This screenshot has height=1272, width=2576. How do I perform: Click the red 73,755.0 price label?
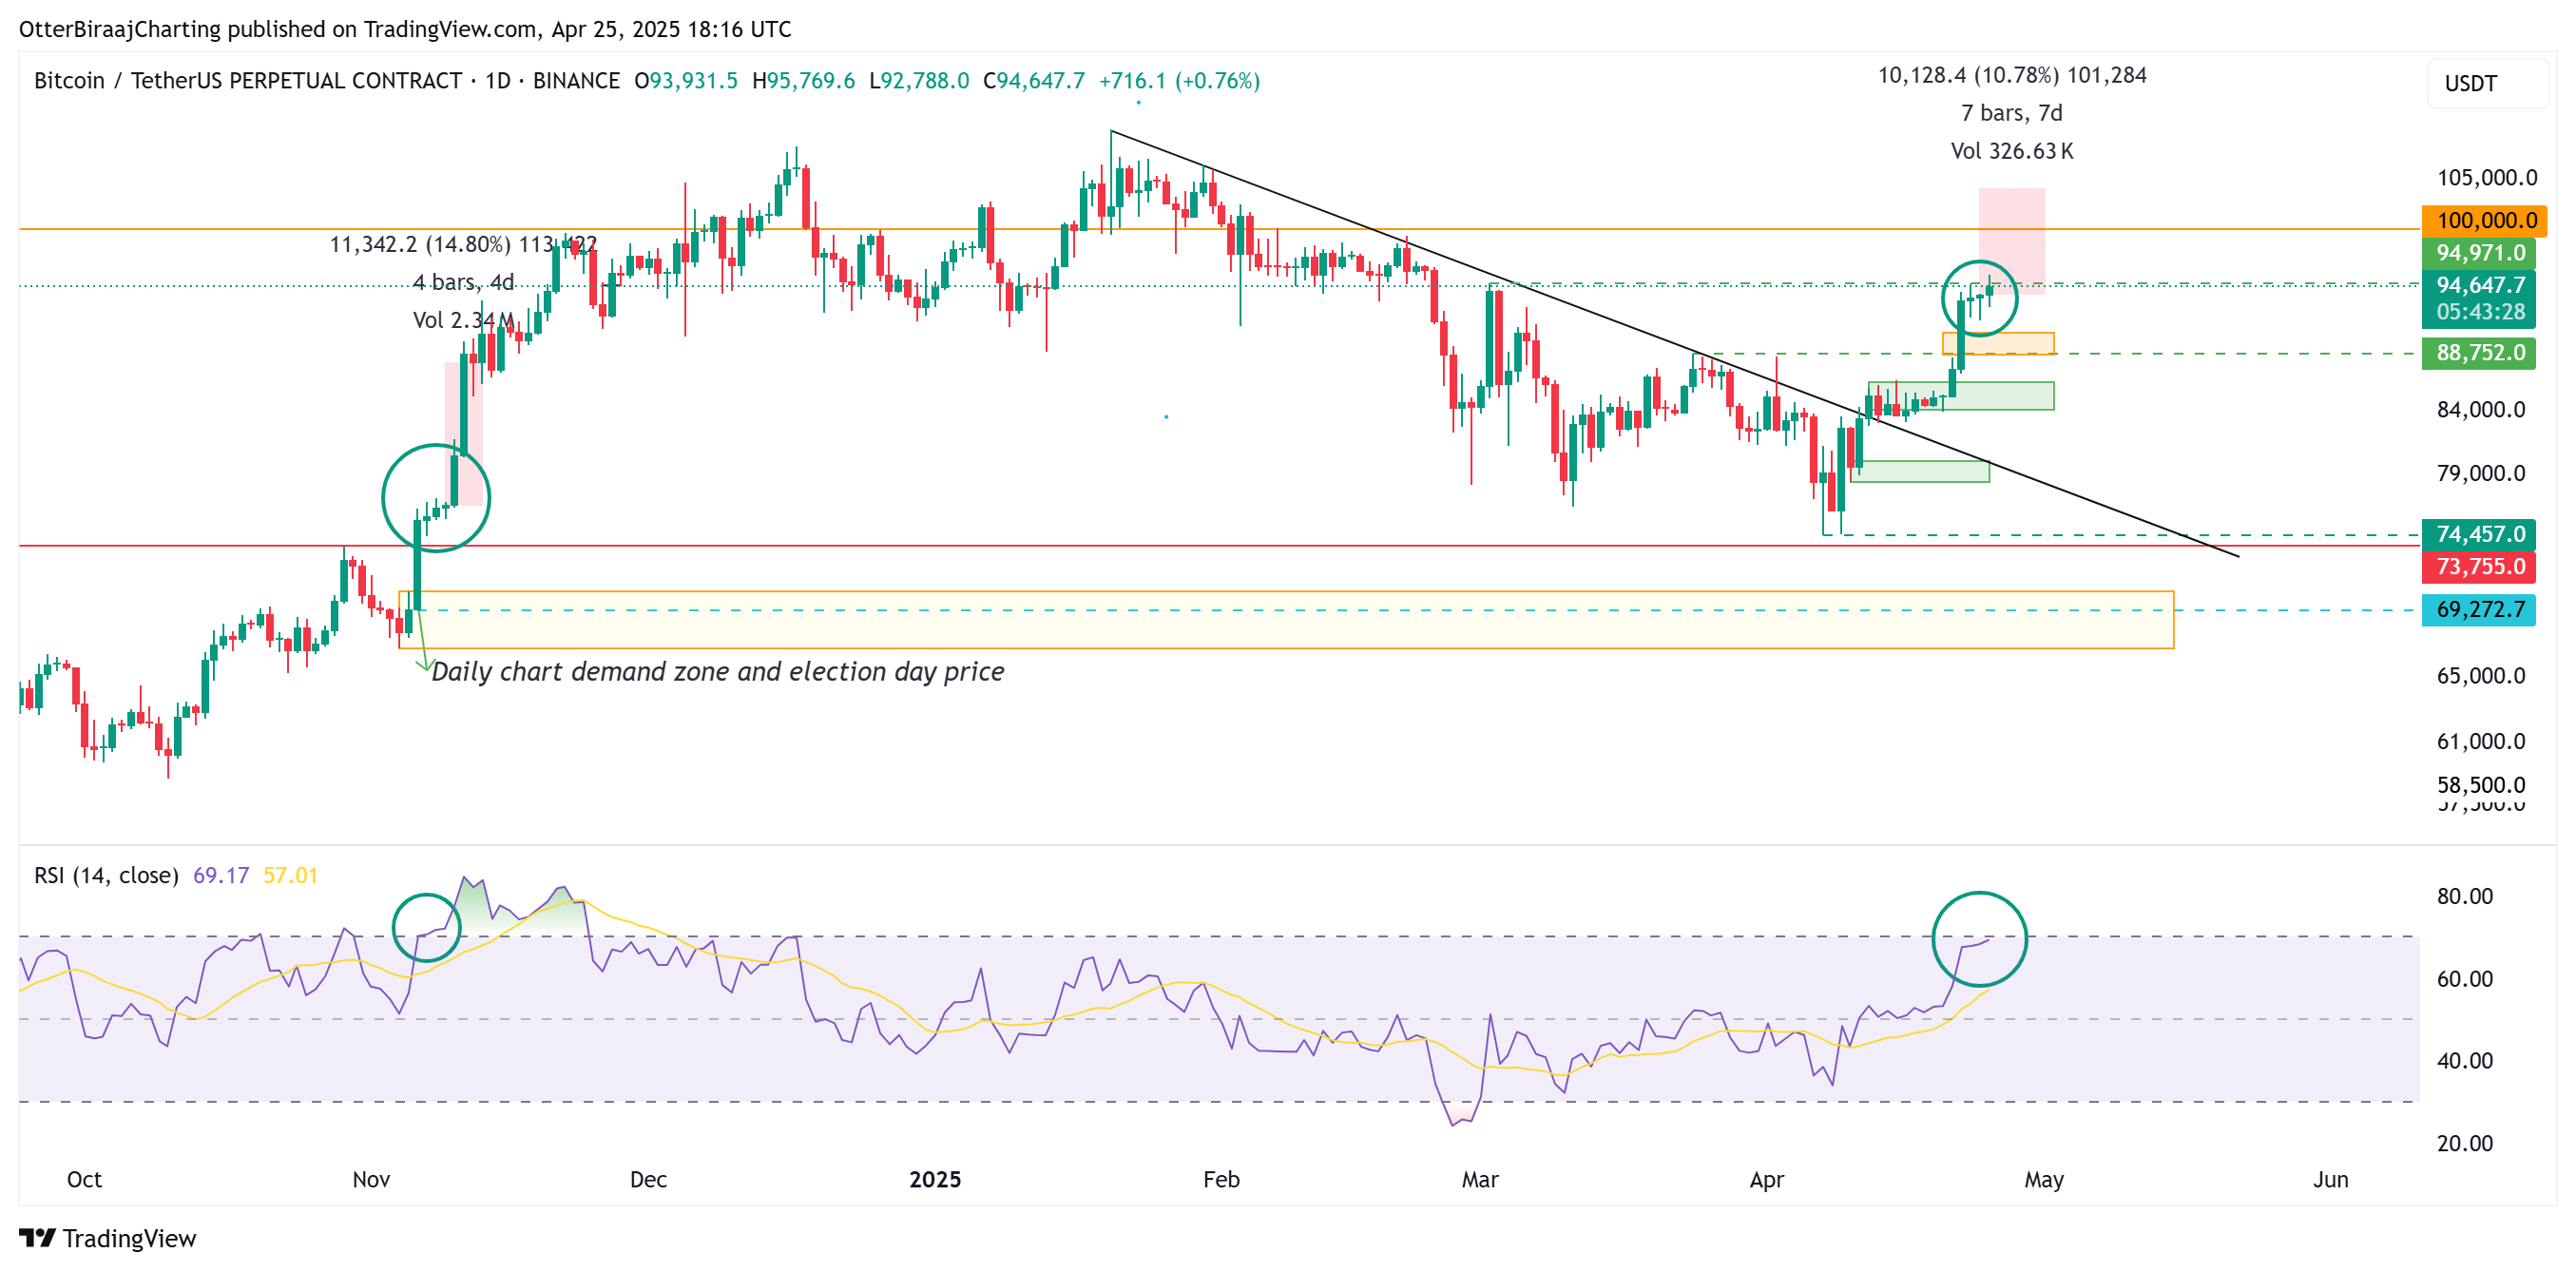pyautogui.click(x=2480, y=564)
